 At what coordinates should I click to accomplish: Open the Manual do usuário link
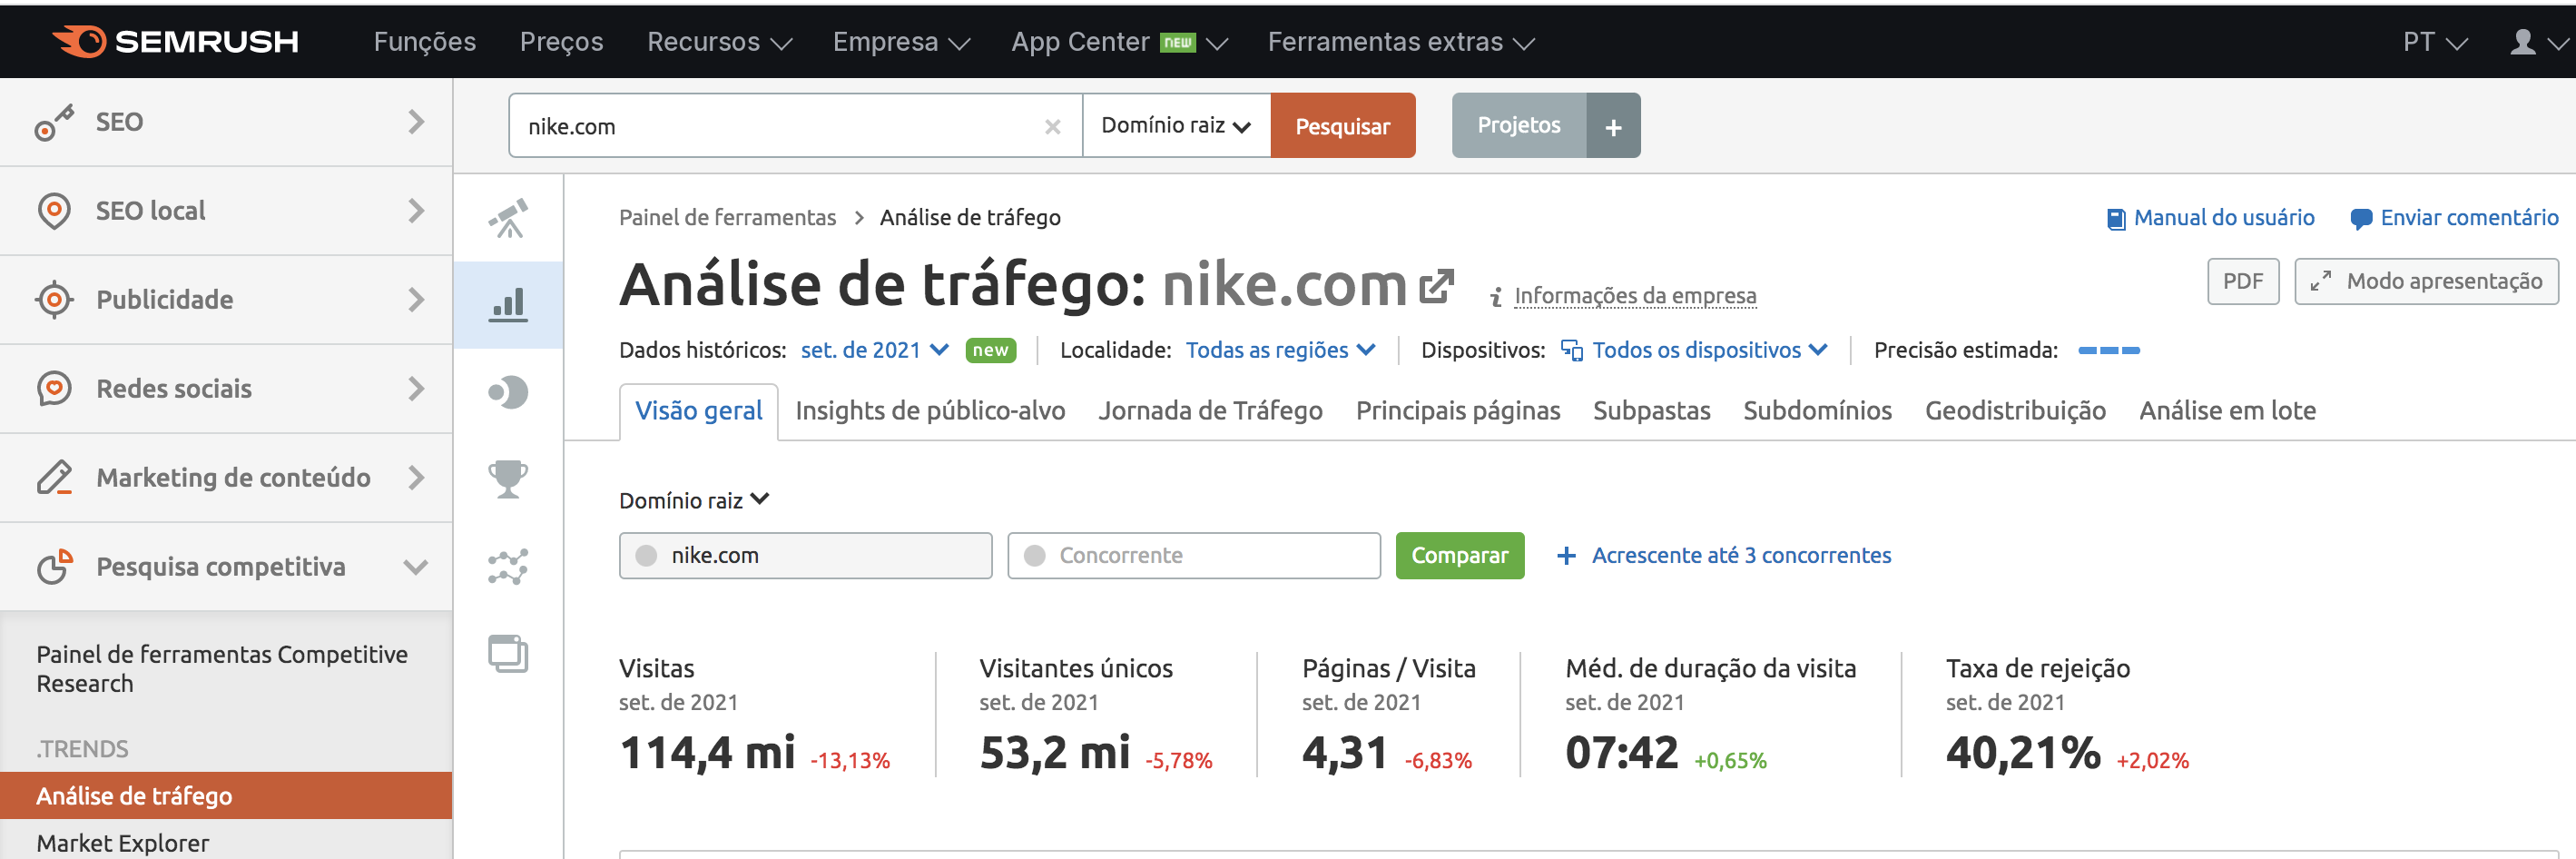pos(2224,217)
